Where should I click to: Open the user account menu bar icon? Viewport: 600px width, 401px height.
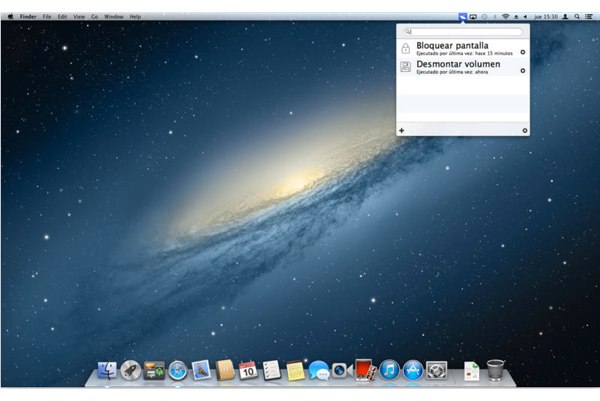coord(566,16)
